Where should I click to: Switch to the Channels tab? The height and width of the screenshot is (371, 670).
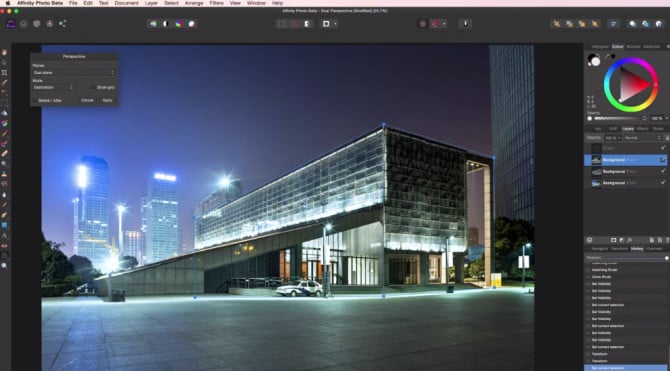pyautogui.click(x=654, y=249)
